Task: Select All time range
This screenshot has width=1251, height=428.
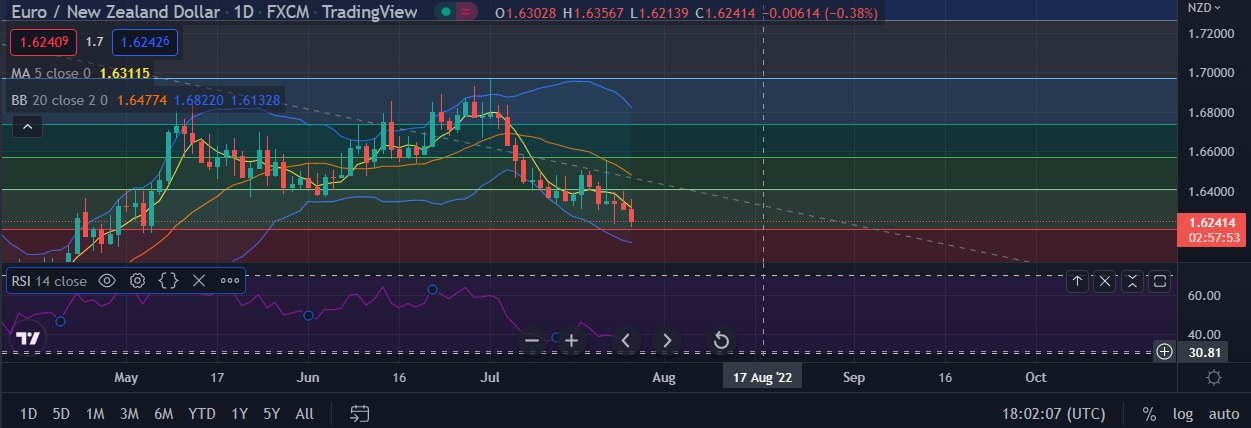Action: point(305,413)
